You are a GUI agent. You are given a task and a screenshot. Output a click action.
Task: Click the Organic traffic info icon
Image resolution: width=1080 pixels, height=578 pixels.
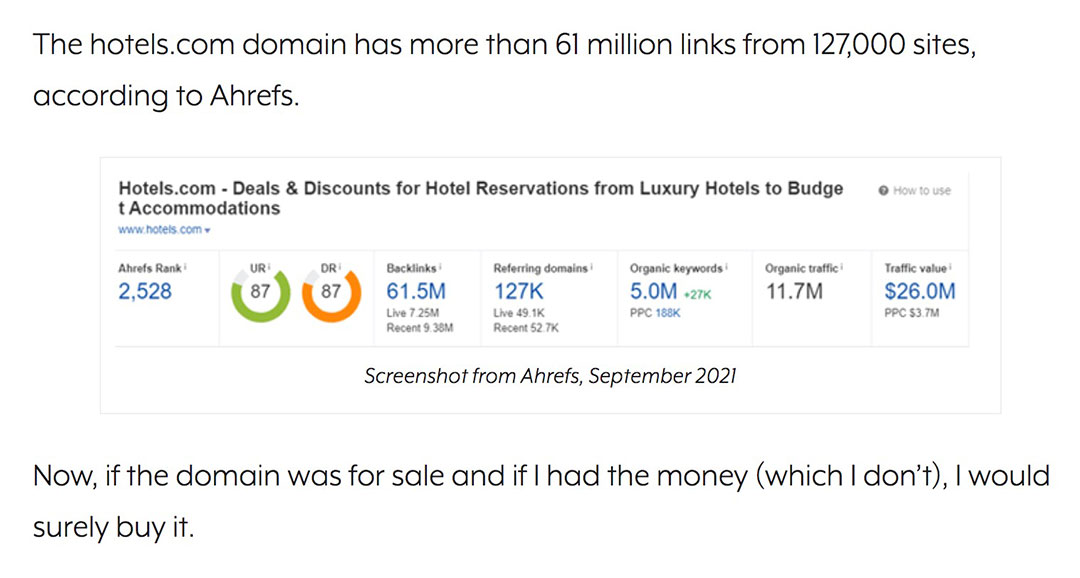(842, 268)
